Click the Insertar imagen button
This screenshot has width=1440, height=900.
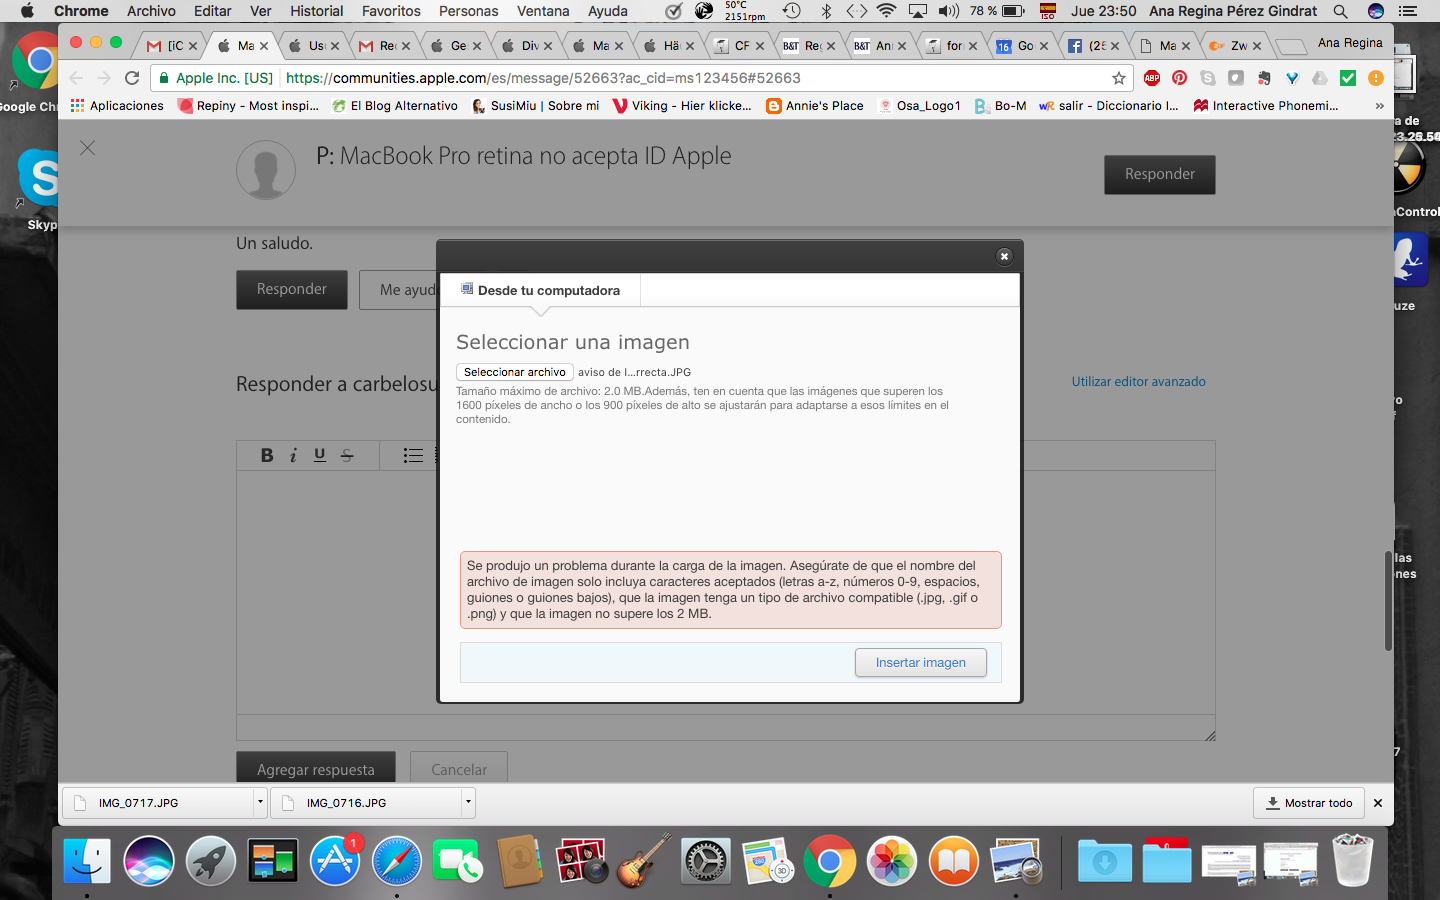pyautogui.click(x=921, y=663)
